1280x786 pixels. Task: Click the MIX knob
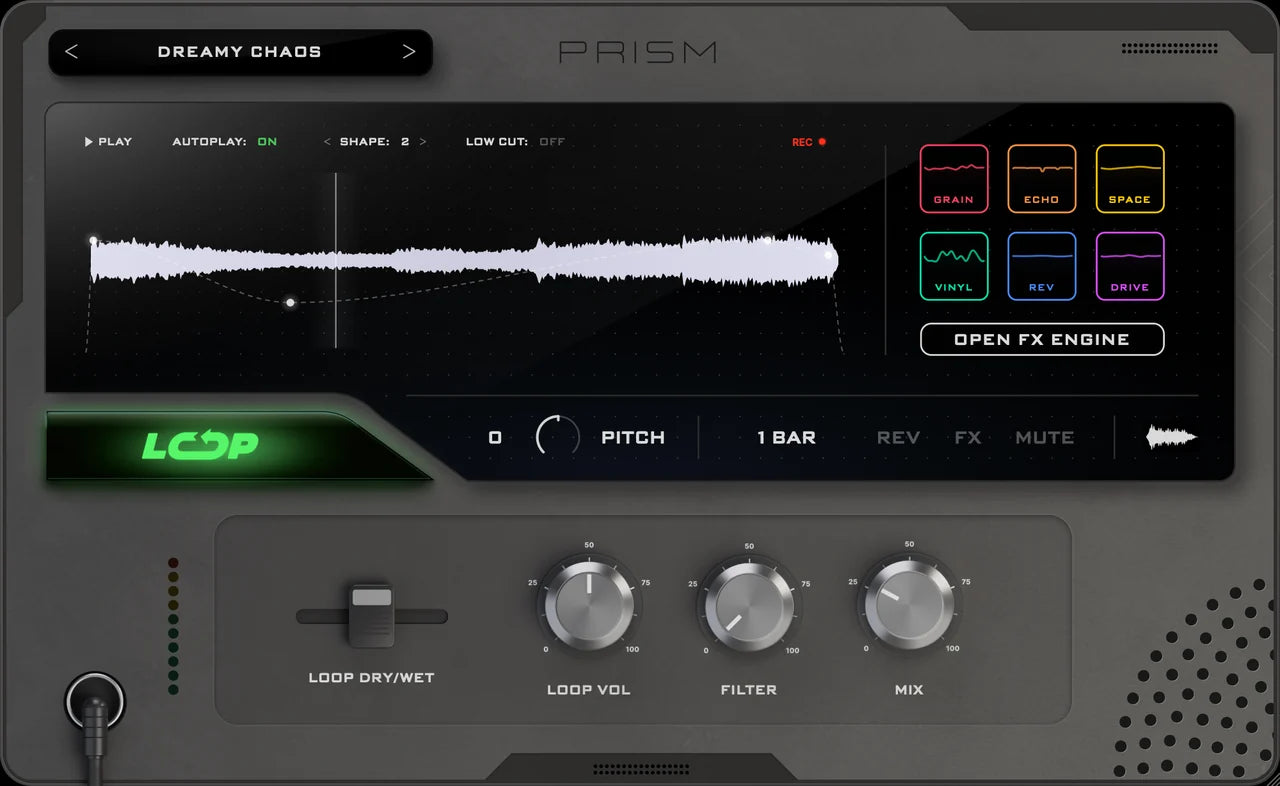[x=909, y=604]
